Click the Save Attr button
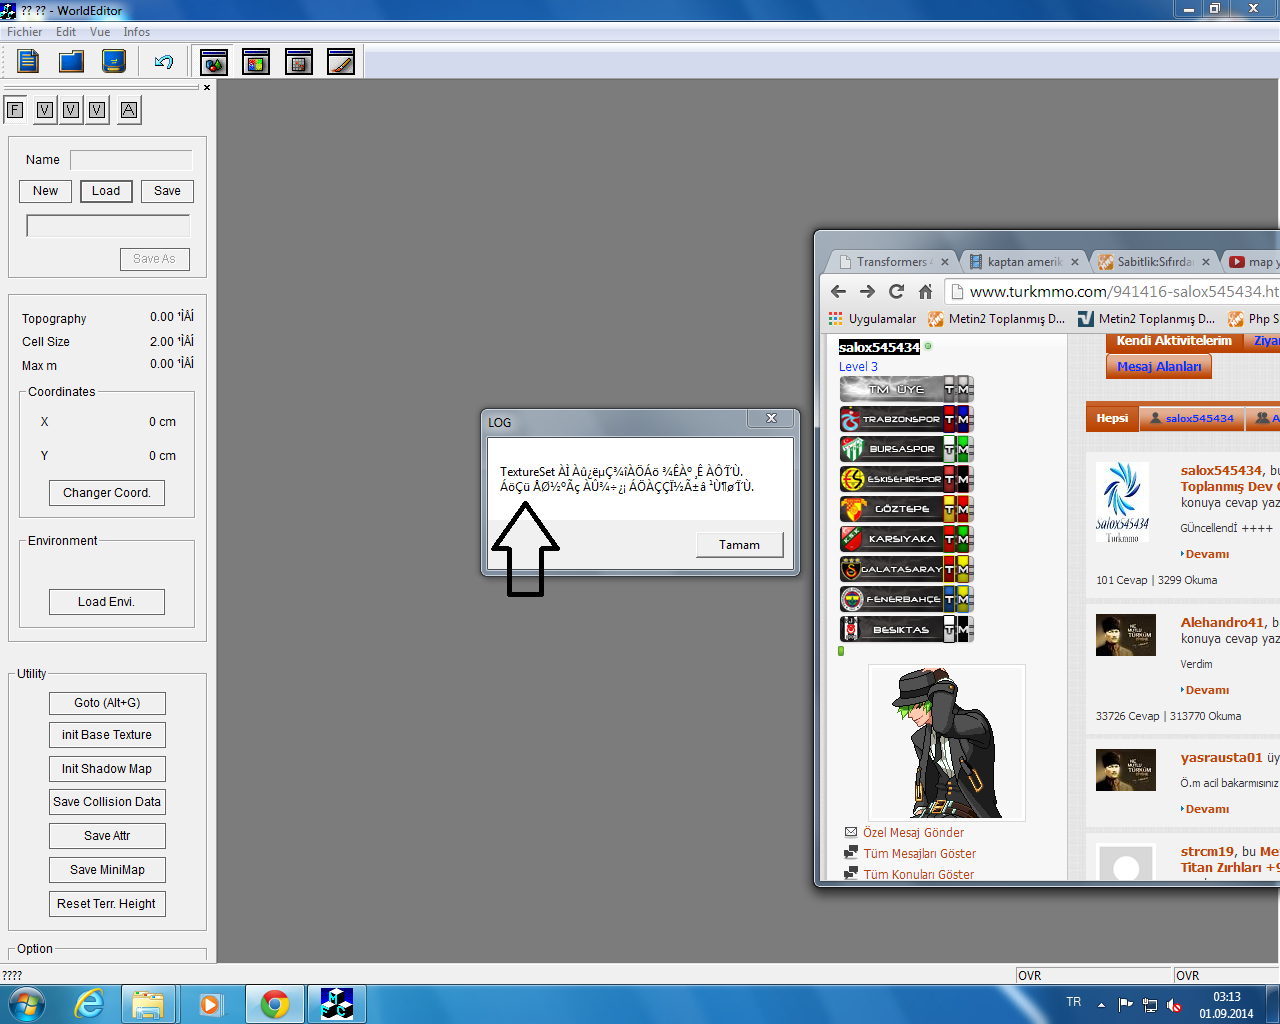 pyautogui.click(x=107, y=836)
